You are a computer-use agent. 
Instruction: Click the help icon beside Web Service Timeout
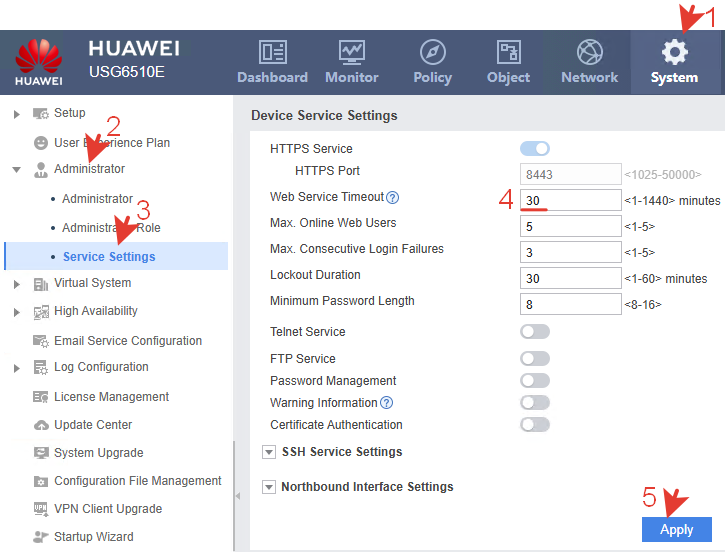point(393,198)
